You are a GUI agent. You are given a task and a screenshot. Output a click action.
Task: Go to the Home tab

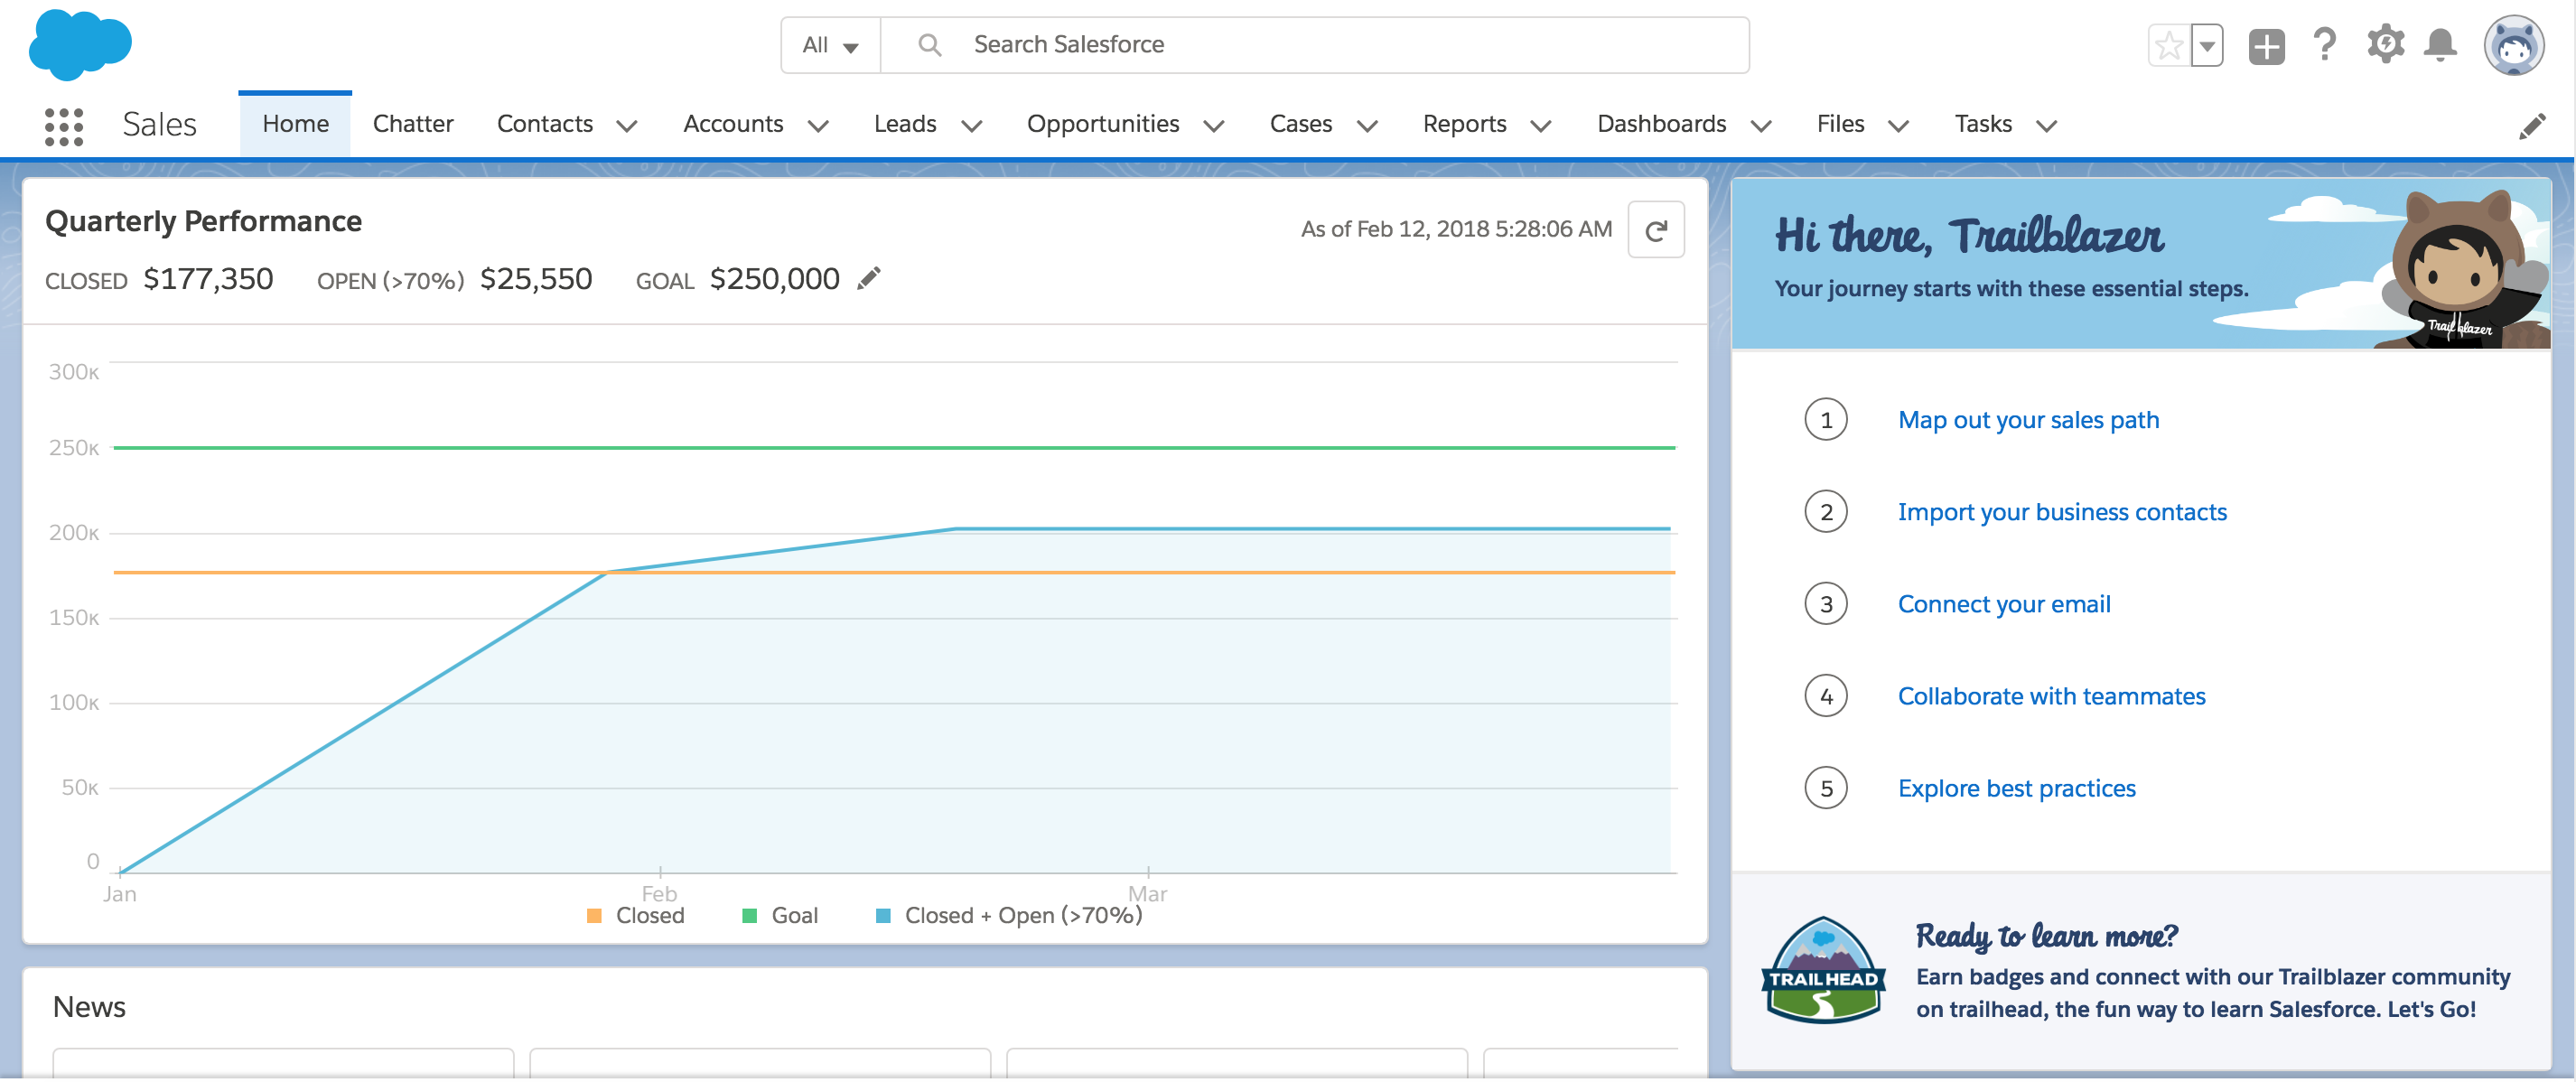click(x=295, y=124)
